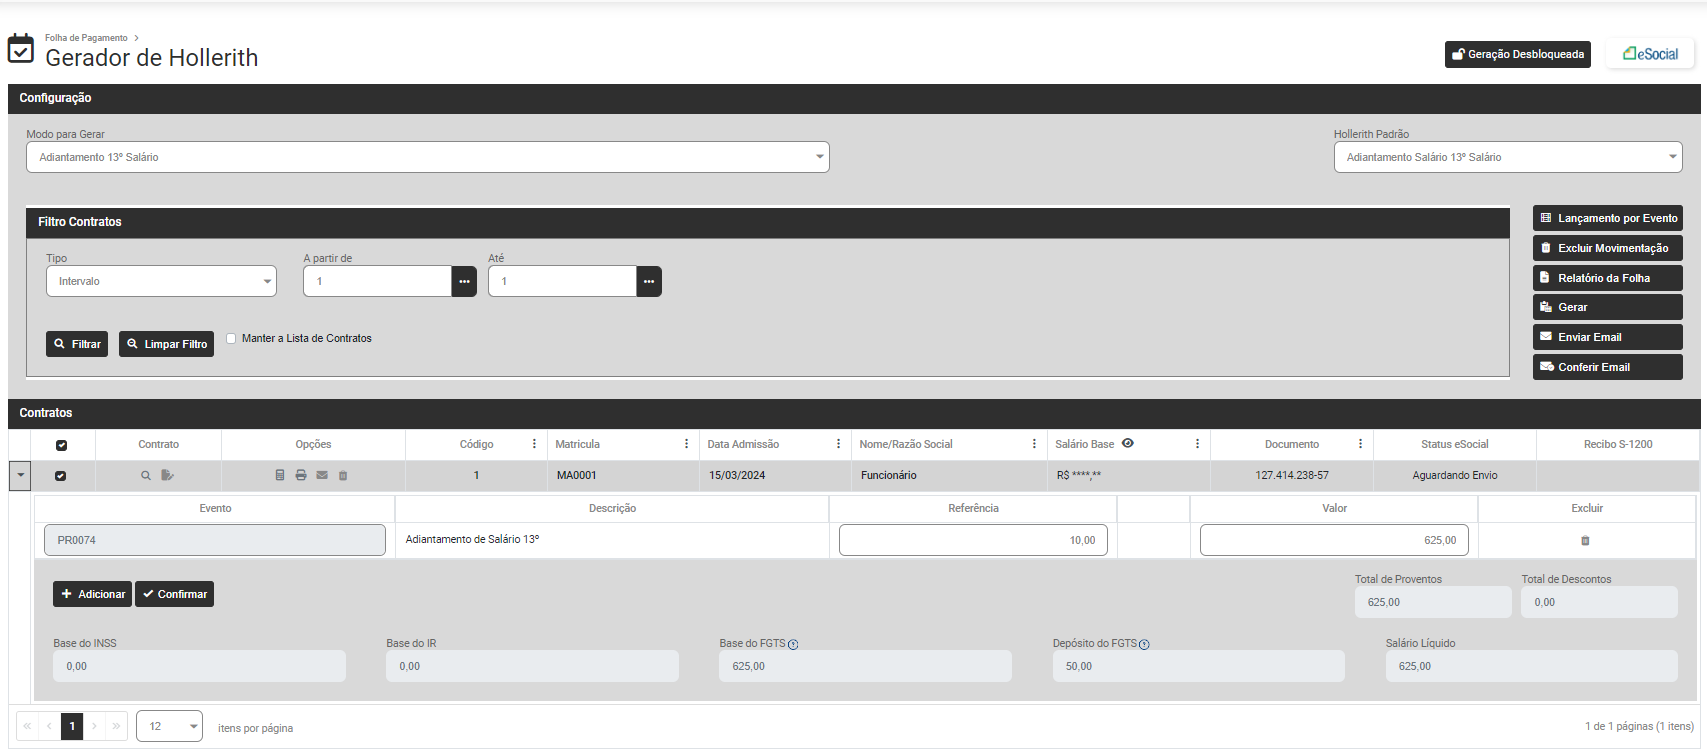Viewport: 1707px width, 755px height.
Task: Uncheck the MA0001 contract row checkbox
Action: 61,476
